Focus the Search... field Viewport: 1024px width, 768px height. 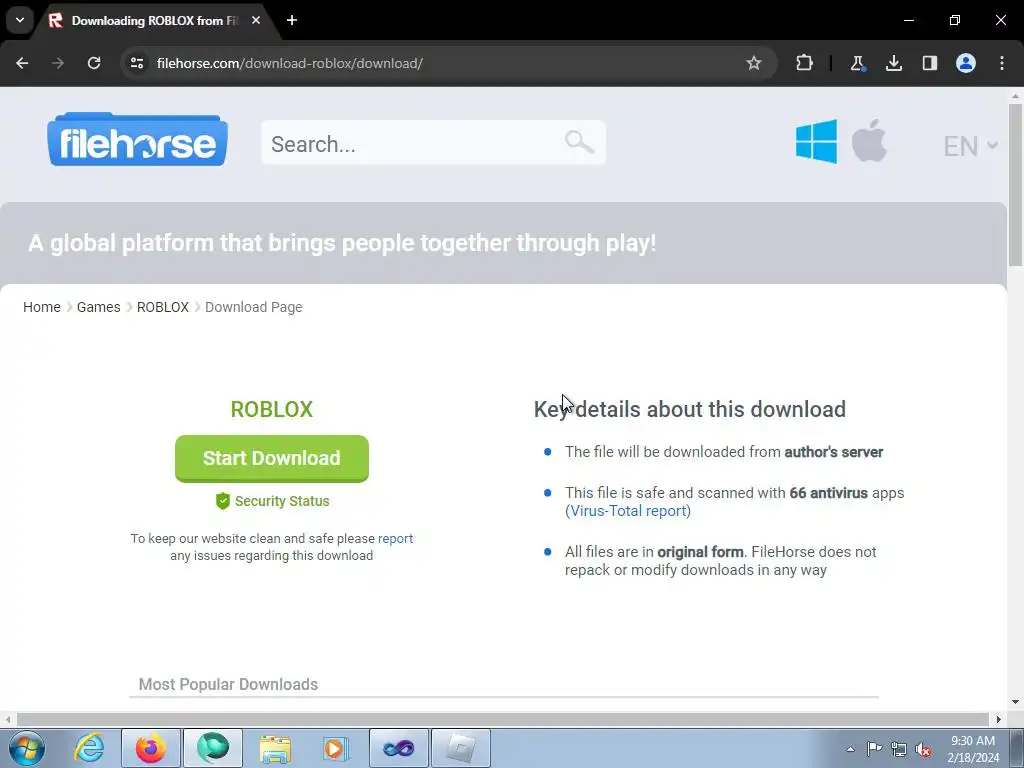433,142
